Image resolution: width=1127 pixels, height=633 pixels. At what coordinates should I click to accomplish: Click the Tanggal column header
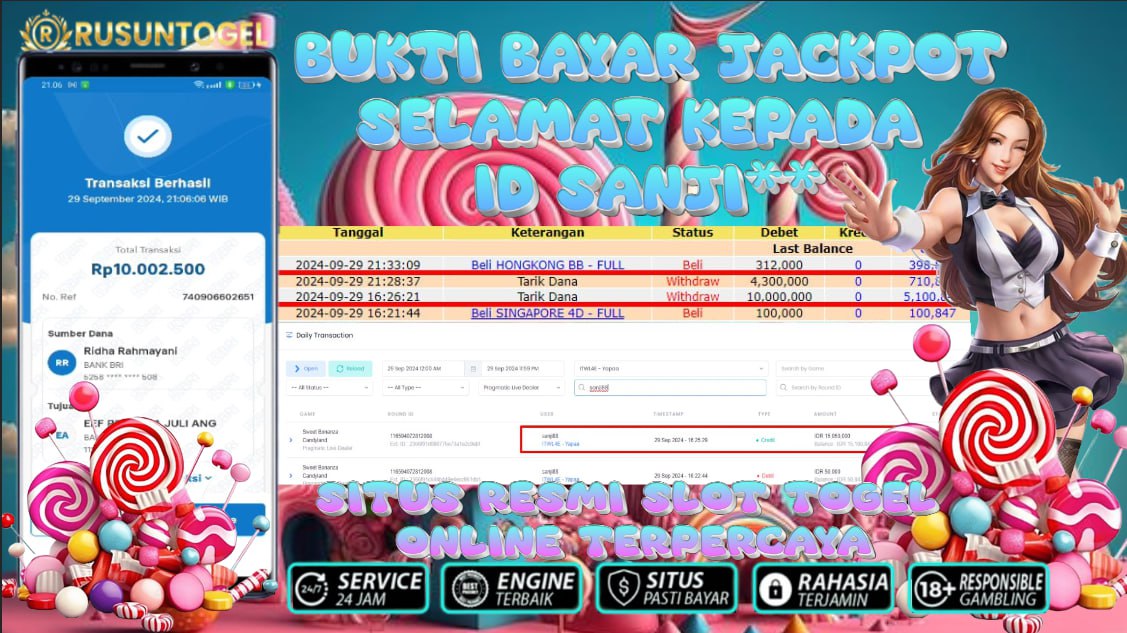[x=358, y=233]
